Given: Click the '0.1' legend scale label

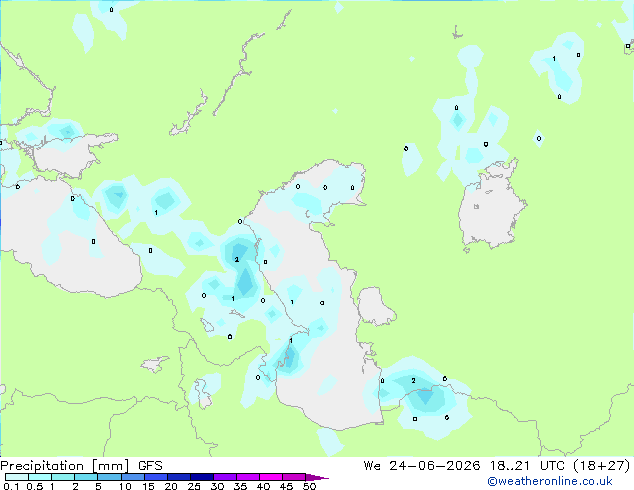Looking at the screenshot, I should [11, 486].
